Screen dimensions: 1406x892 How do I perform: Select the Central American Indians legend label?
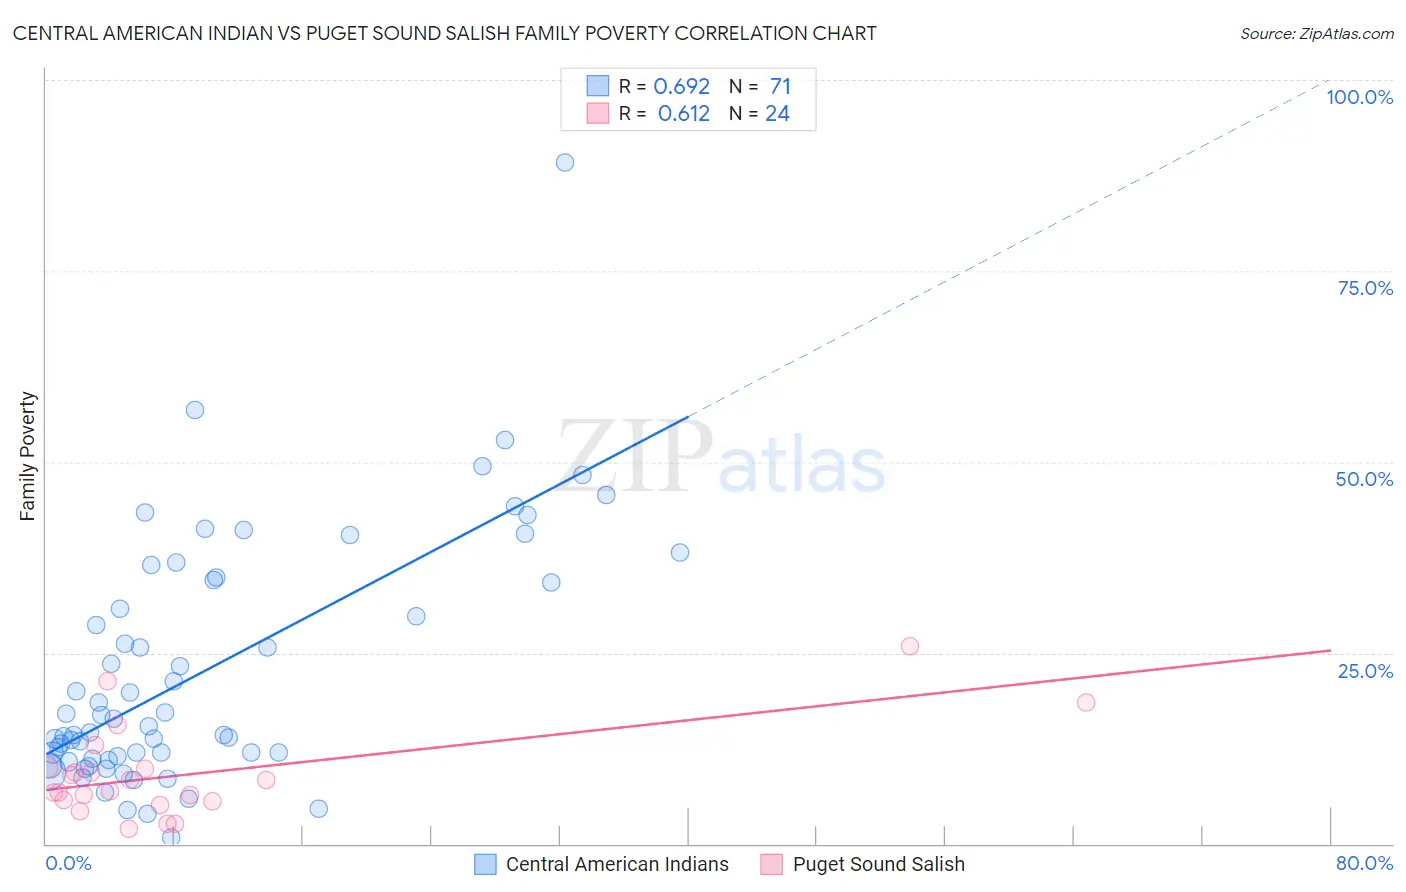coord(617,864)
